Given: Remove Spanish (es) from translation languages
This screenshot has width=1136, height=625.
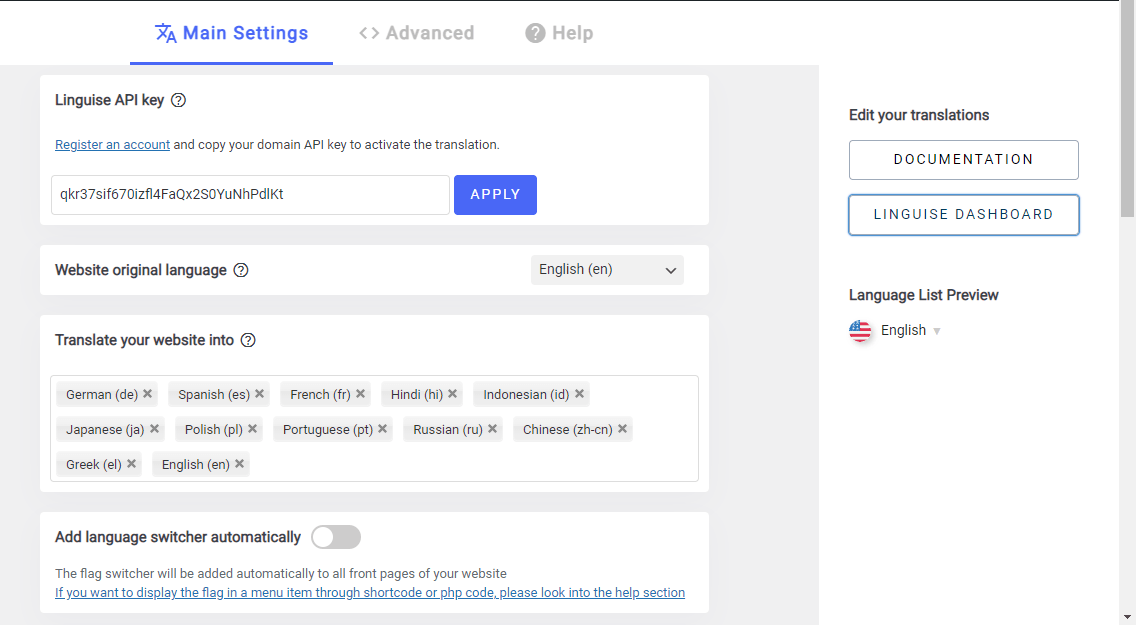Looking at the screenshot, I should coord(259,394).
